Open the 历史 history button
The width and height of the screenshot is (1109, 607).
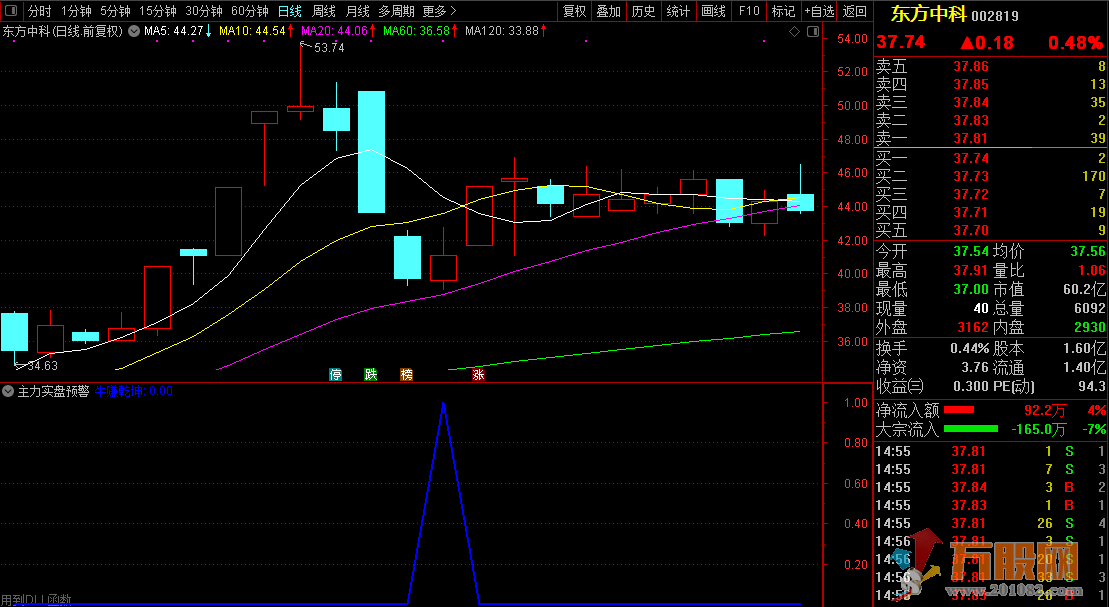pyautogui.click(x=643, y=11)
